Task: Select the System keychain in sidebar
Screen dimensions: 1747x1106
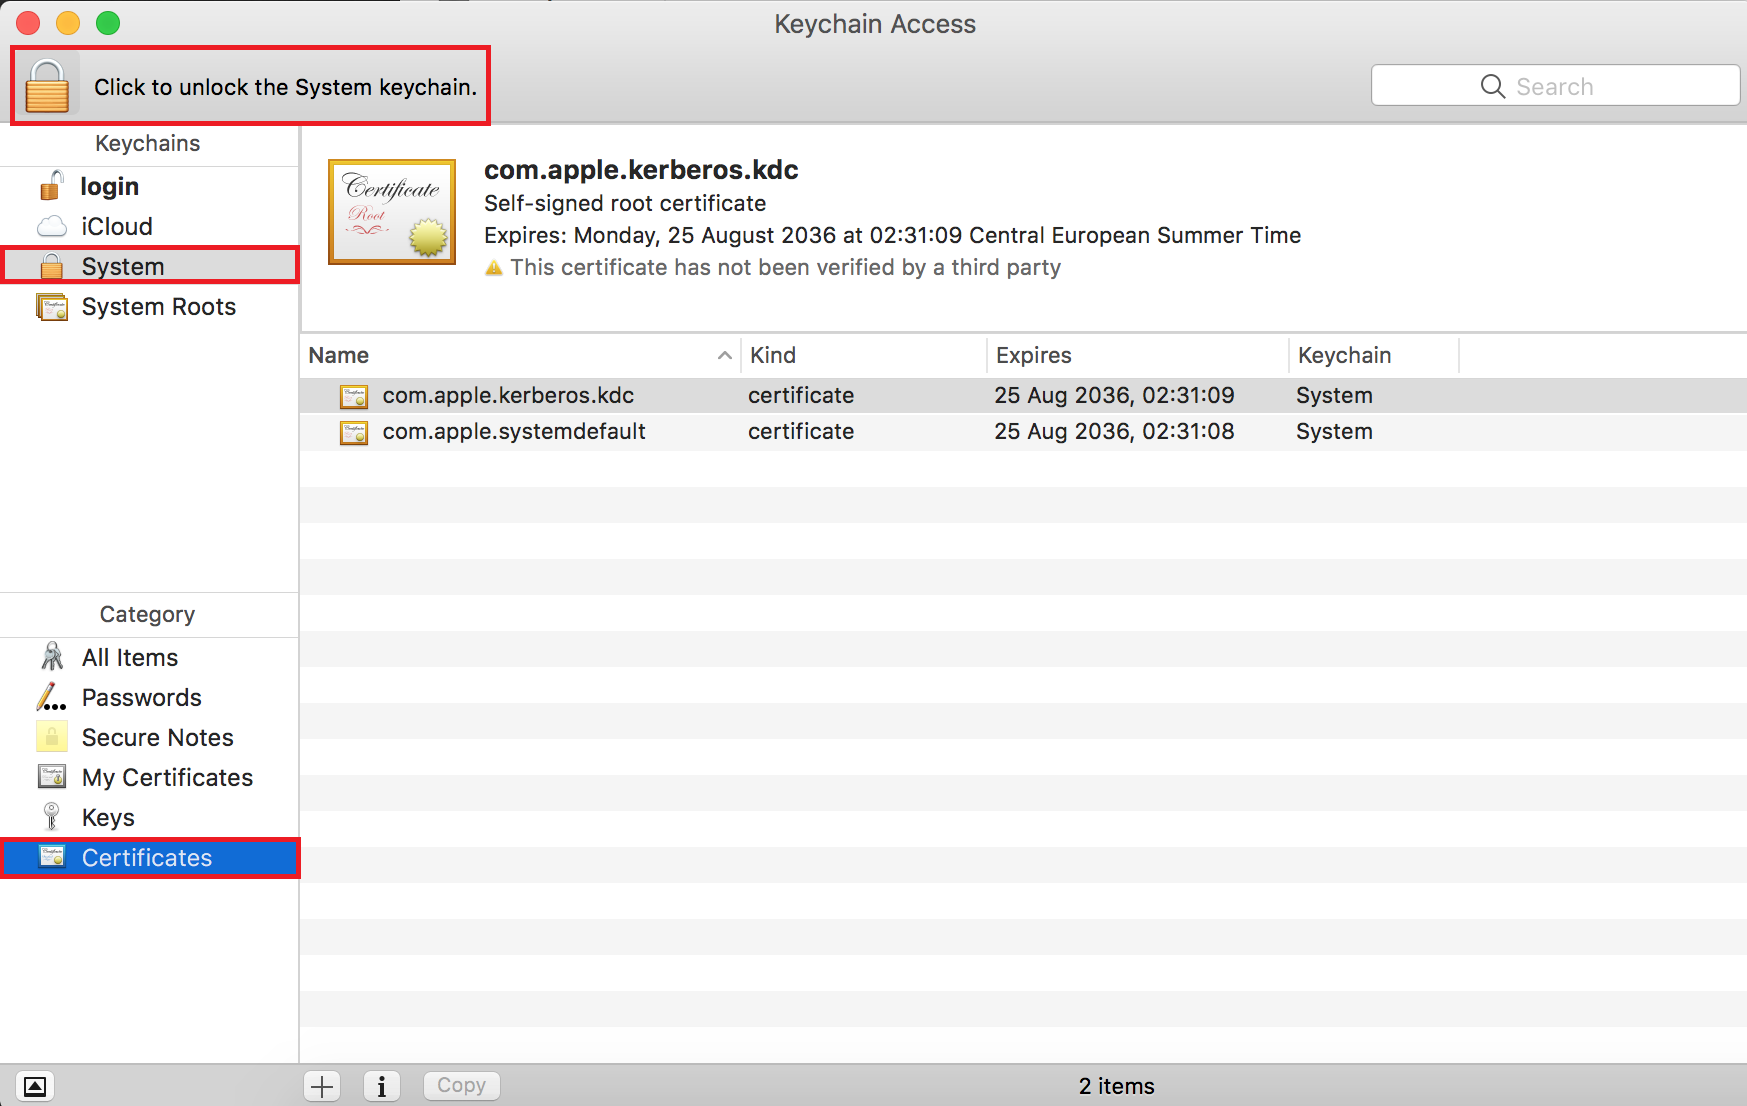Action: click(x=149, y=266)
